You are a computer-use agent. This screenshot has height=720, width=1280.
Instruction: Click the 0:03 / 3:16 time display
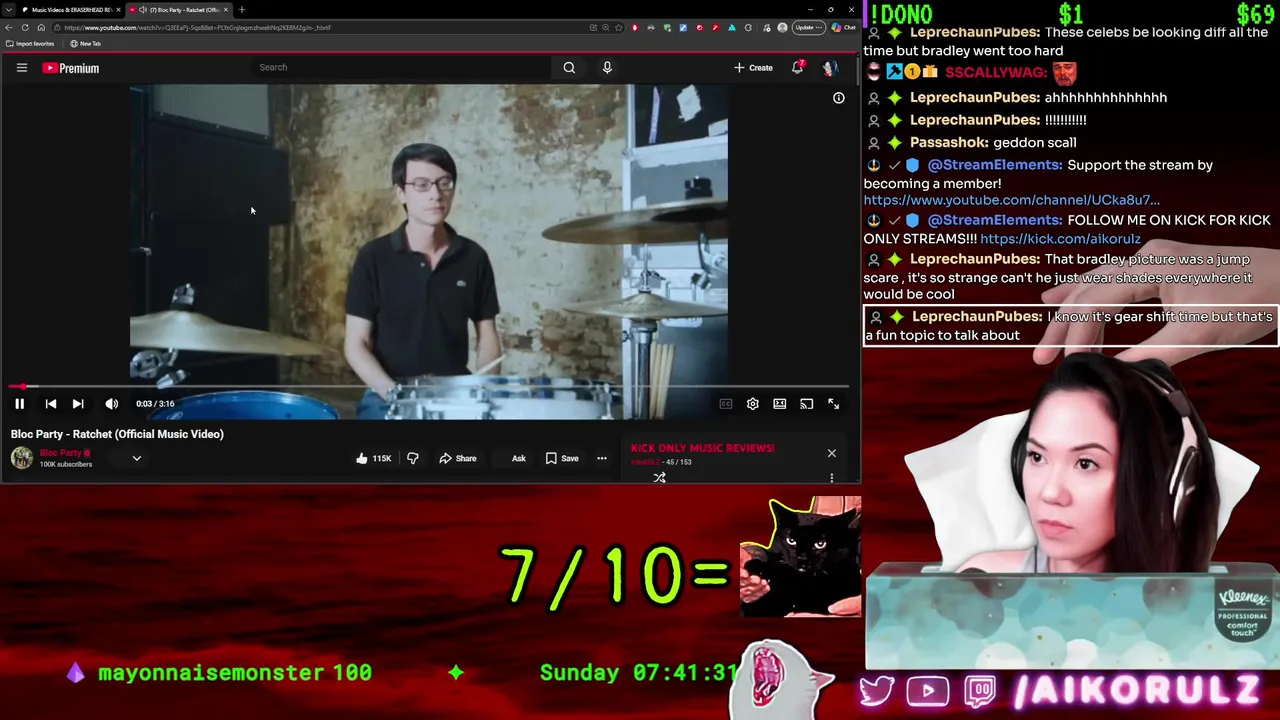click(x=155, y=404)
